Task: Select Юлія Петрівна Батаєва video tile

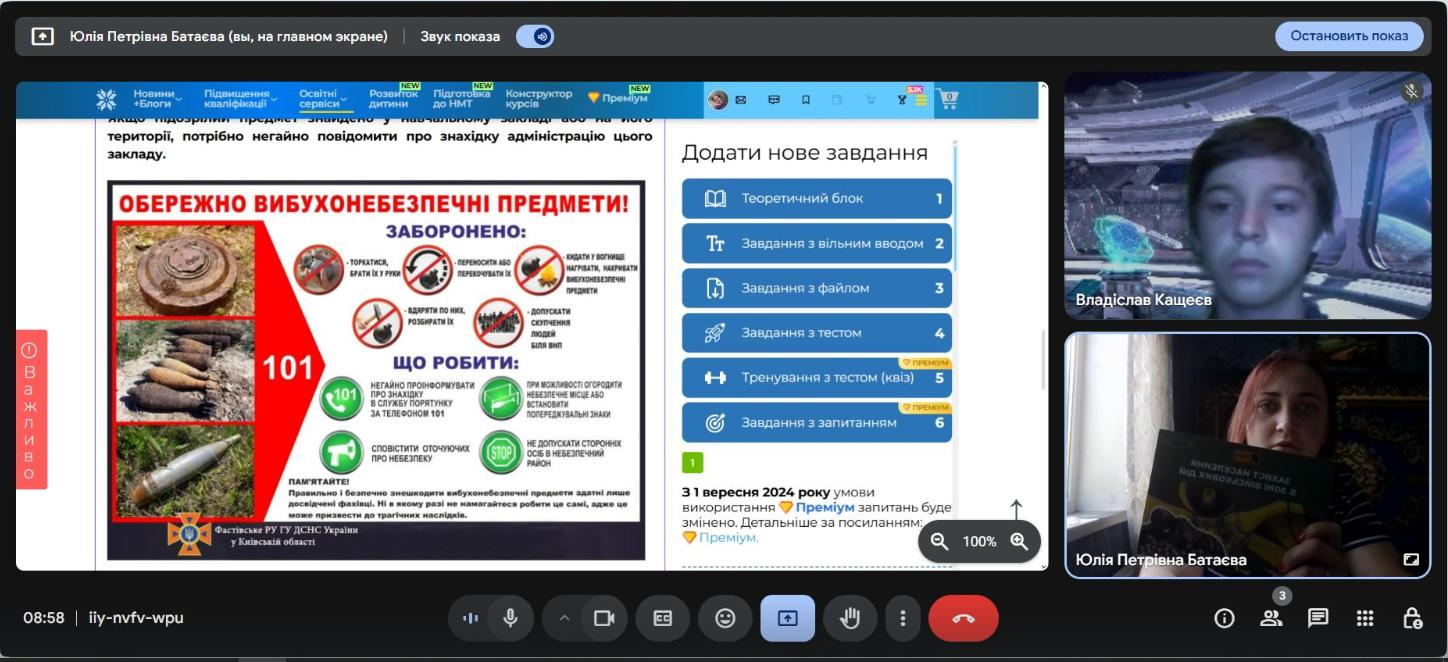Action: 1247,456
